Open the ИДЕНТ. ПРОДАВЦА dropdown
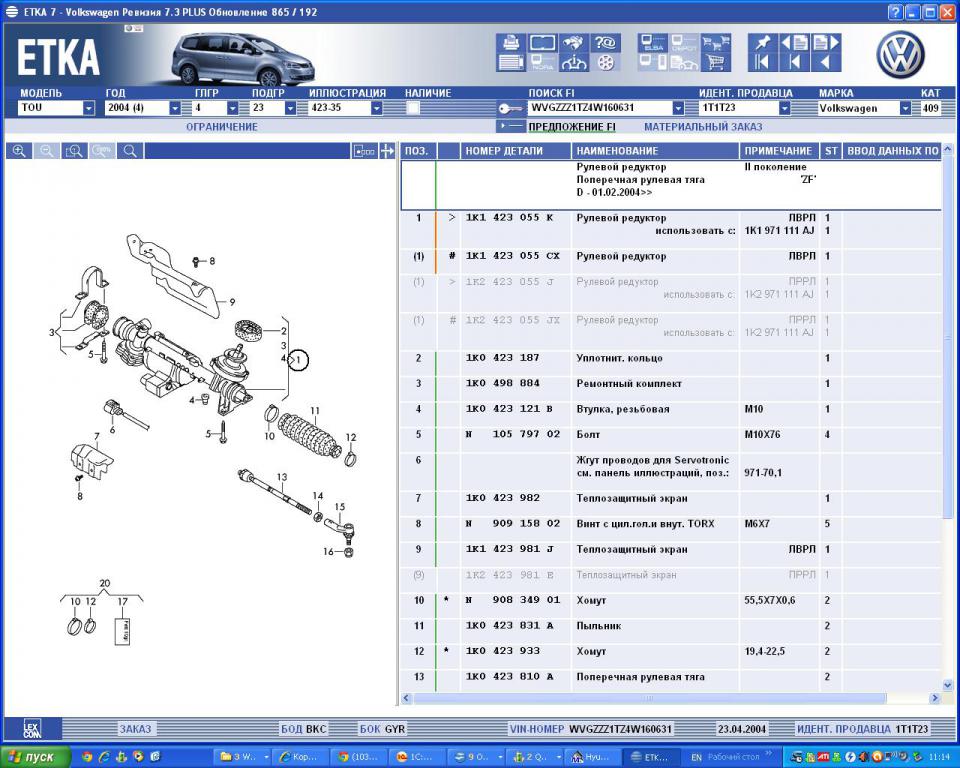 784,108
